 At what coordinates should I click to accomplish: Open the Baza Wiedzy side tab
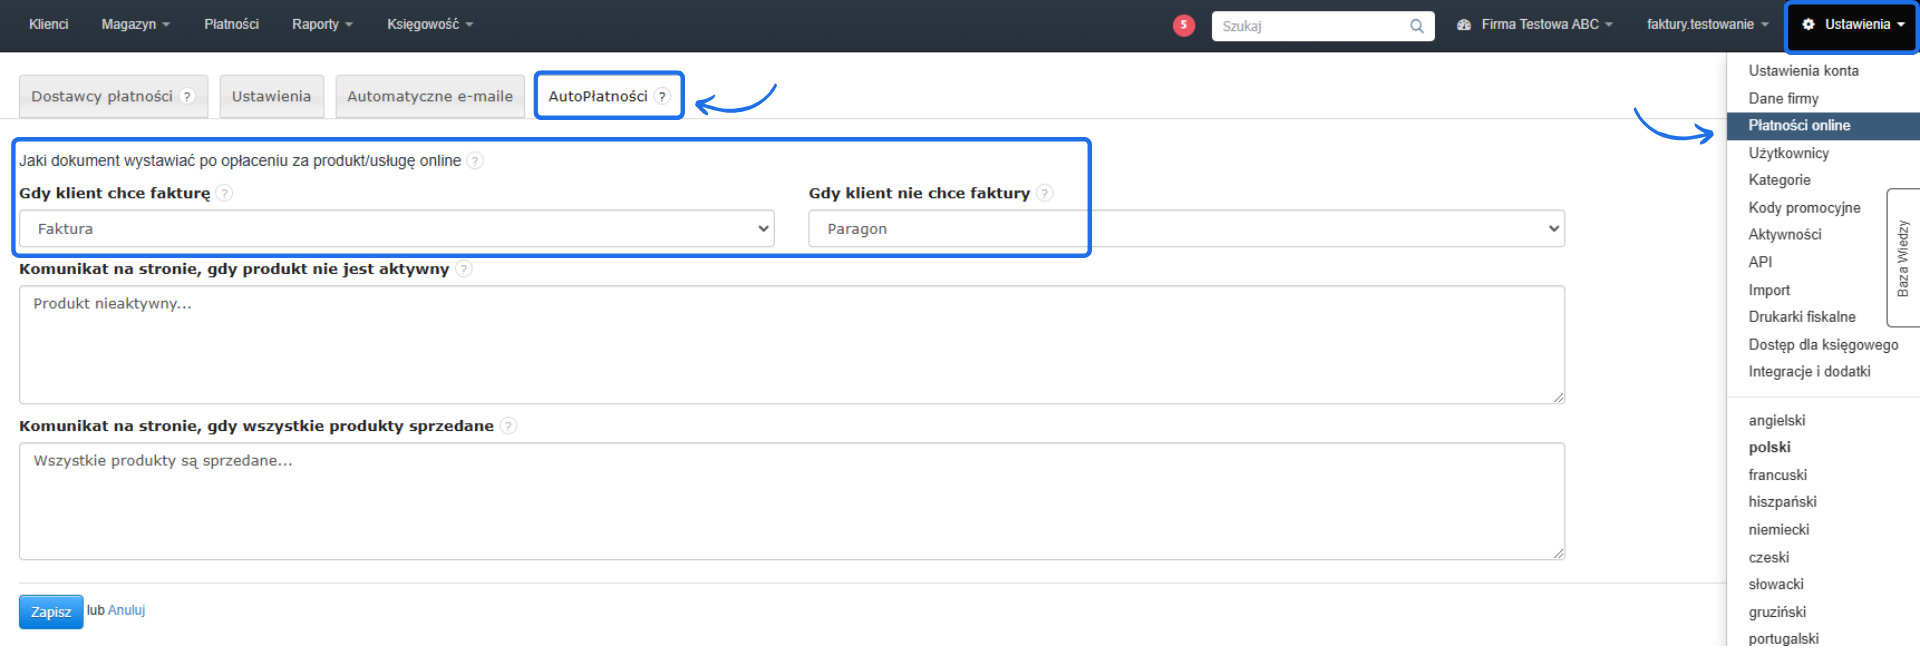pos(1902,258)
